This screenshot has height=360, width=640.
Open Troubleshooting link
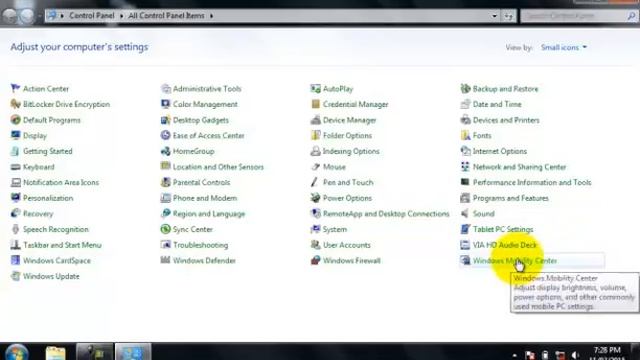coord(200,245)
